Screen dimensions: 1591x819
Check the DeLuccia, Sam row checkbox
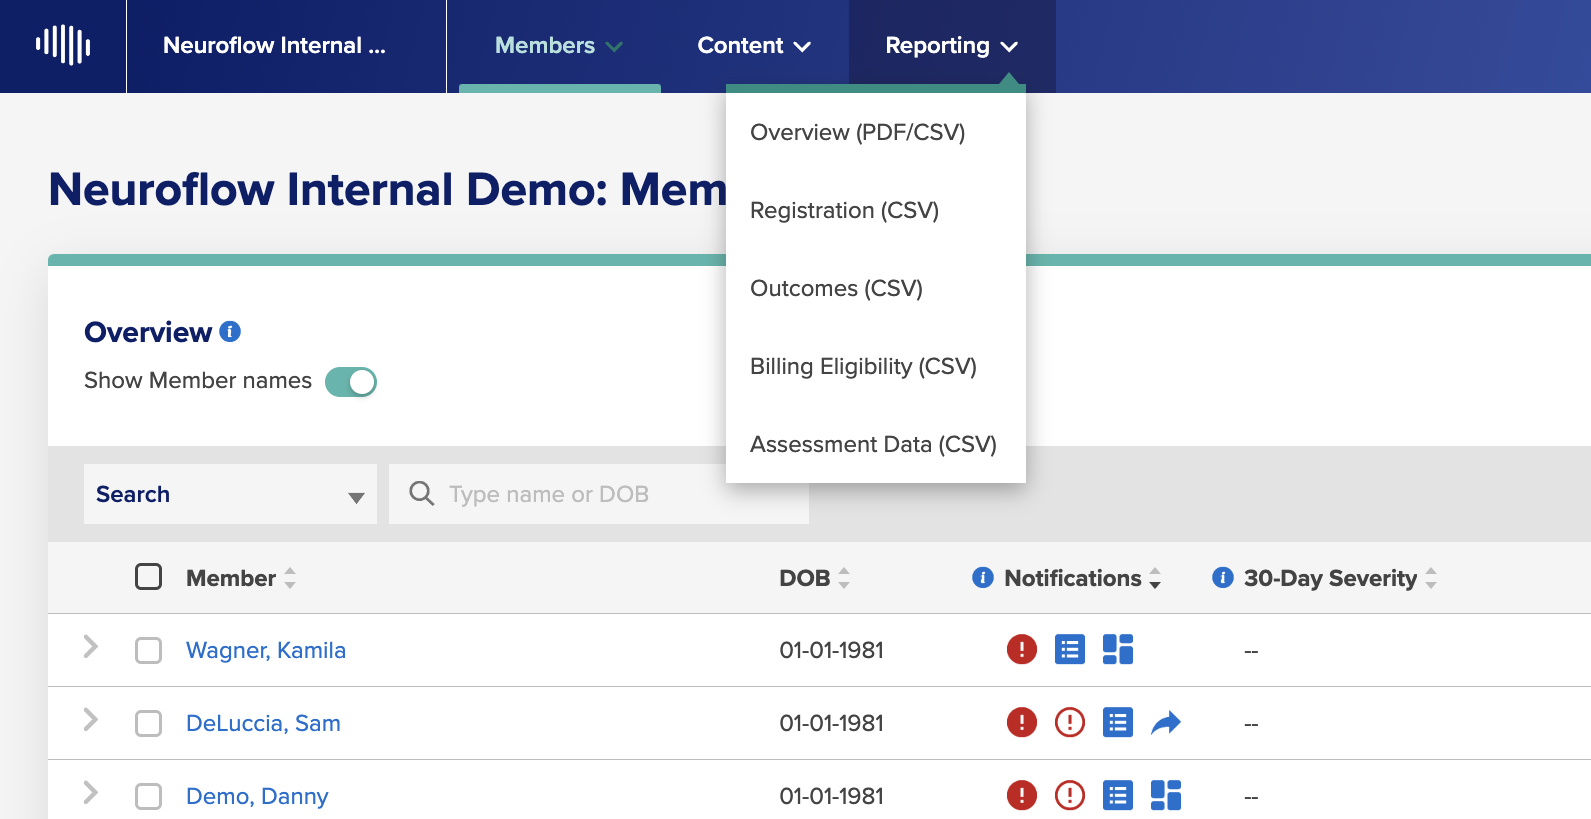148,723
